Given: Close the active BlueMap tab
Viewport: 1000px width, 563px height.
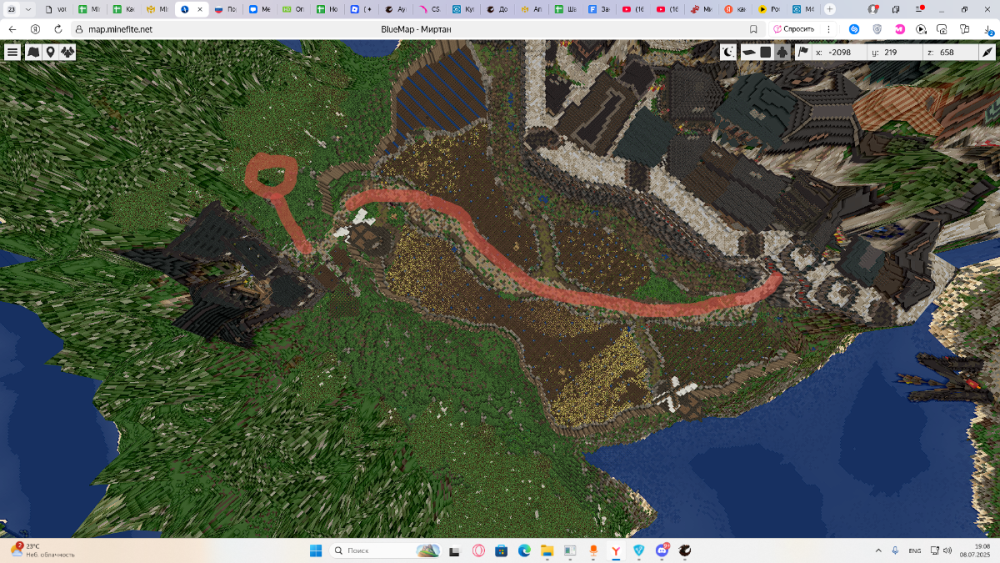Looking at the screenshot, I should [200, 9].
